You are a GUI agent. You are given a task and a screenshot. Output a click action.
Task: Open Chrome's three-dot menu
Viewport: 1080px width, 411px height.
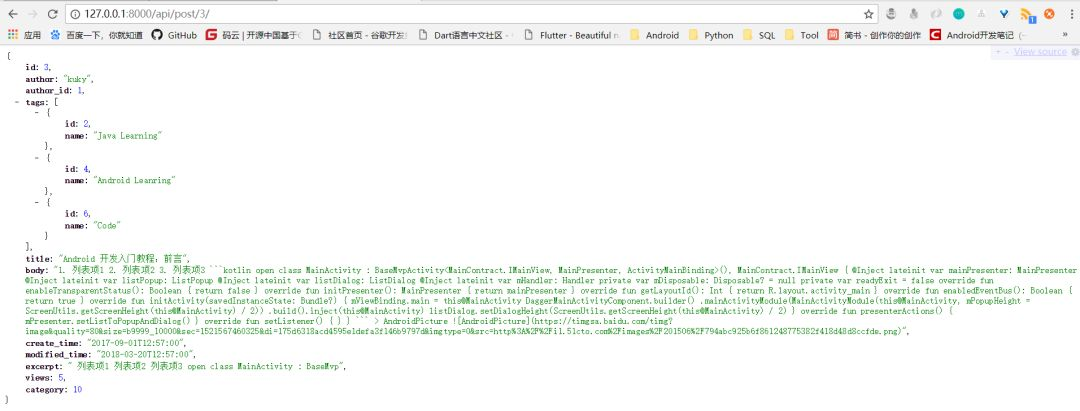point(1070,14)
